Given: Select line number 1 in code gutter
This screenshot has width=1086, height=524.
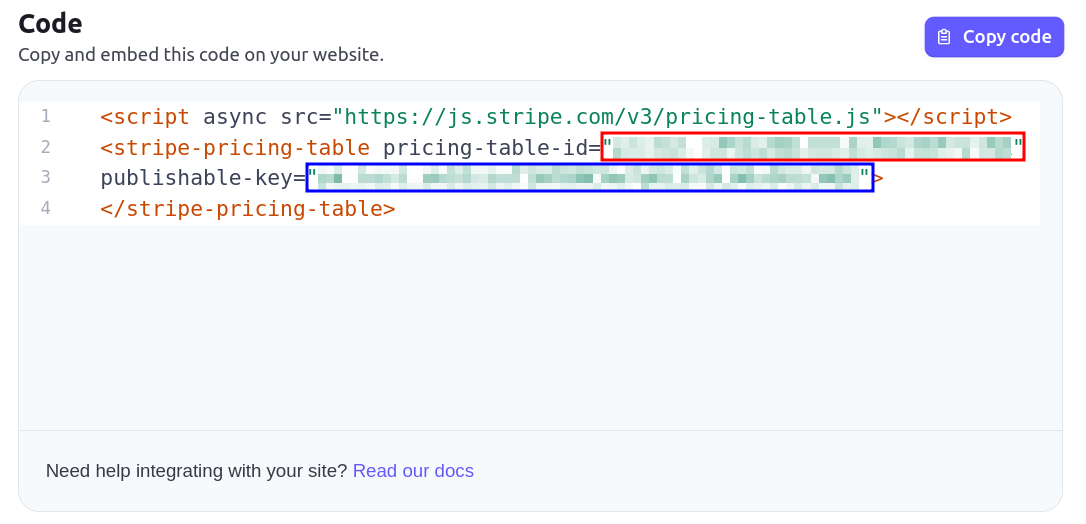Looking at the screenshot, I should tap(46, 116).
